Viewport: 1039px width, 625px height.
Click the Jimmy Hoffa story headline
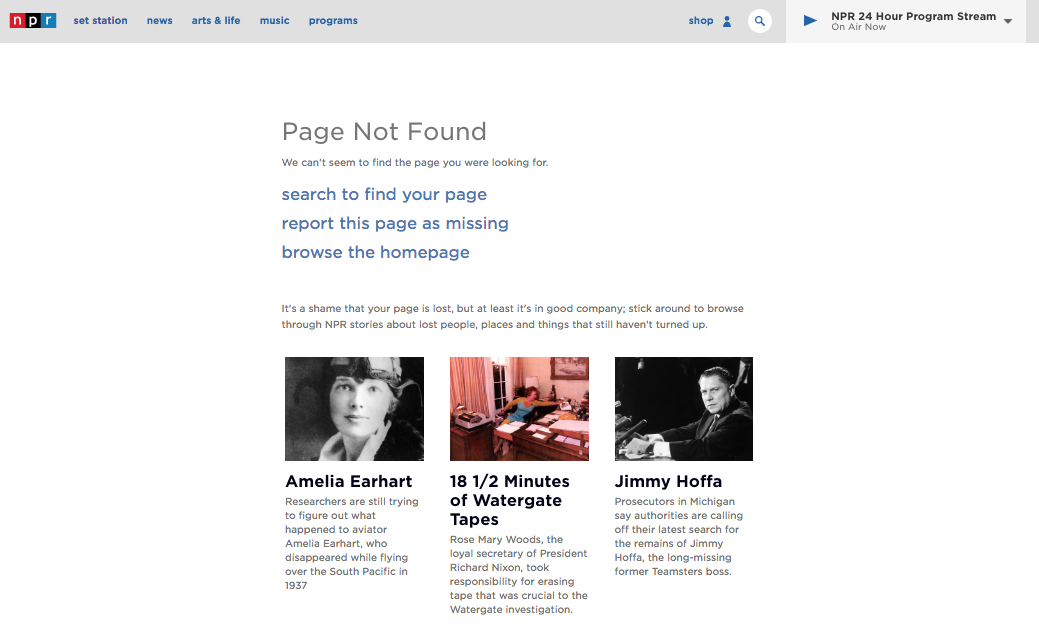[668, 481]
